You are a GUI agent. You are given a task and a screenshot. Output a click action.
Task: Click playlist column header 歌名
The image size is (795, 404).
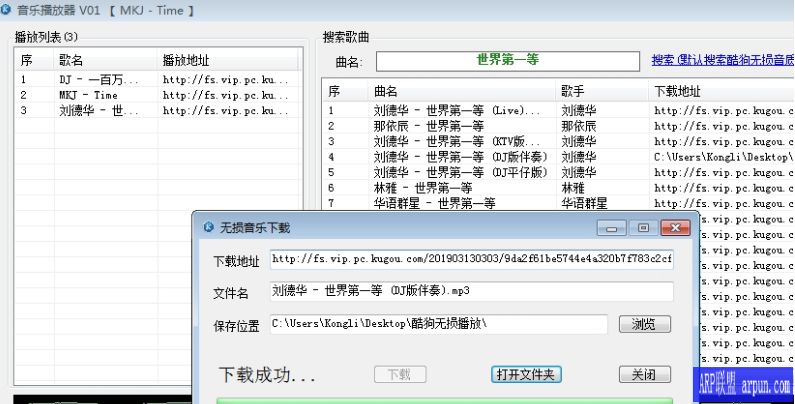point(105,61)
